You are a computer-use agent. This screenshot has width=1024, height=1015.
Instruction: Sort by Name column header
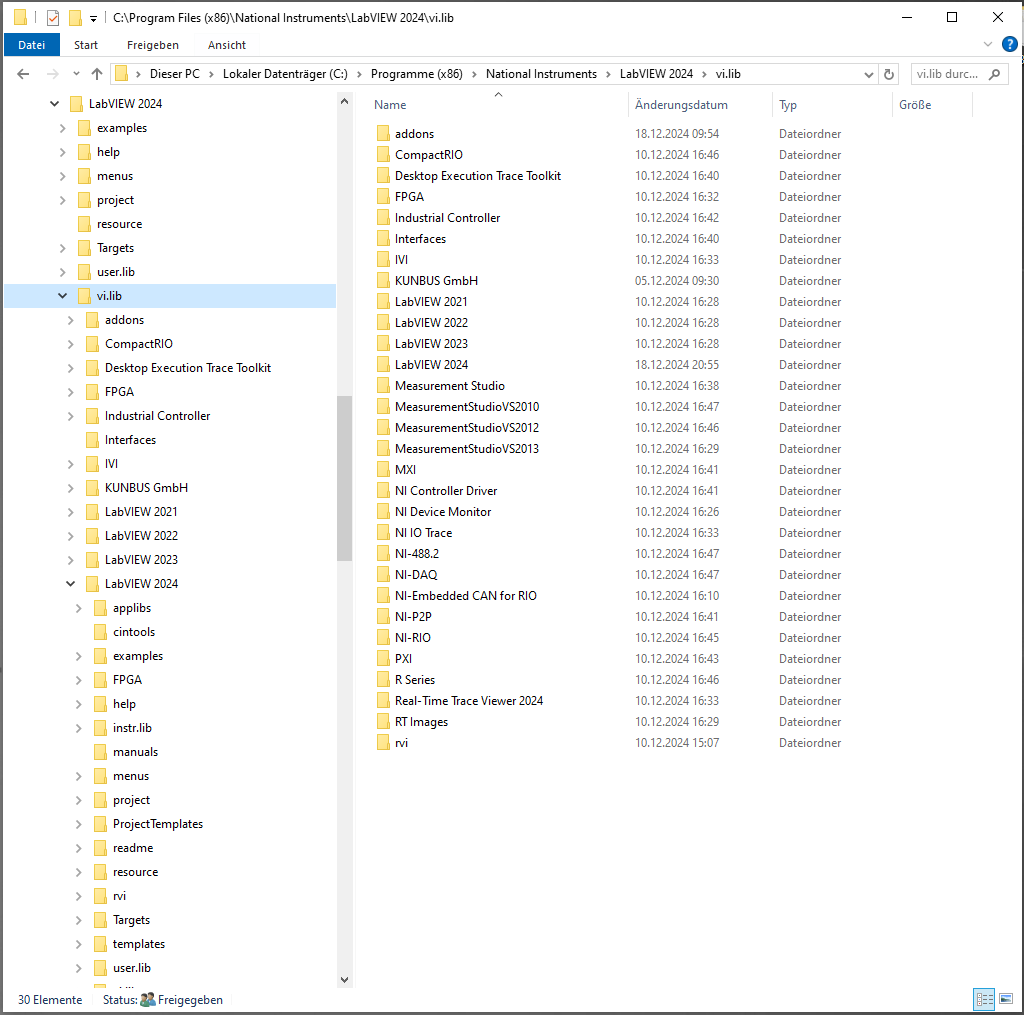[x=390, y=105]
